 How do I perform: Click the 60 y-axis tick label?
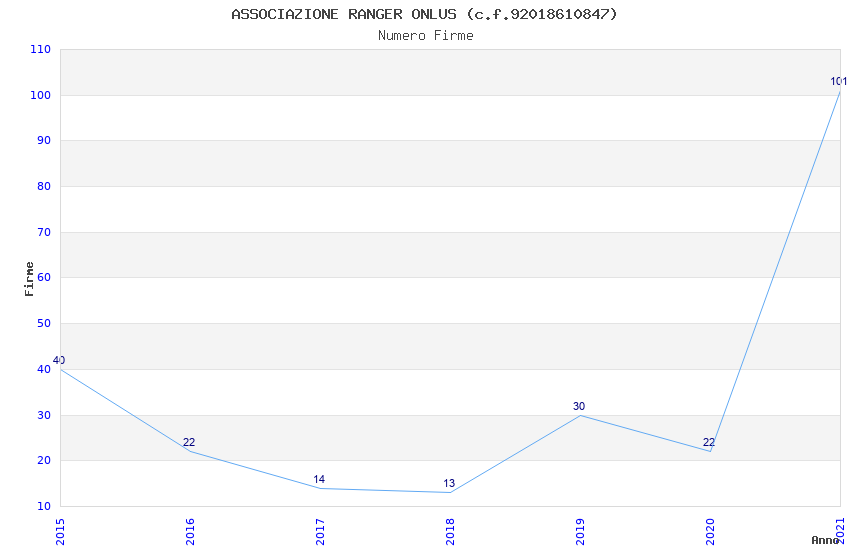coord(44,277)
